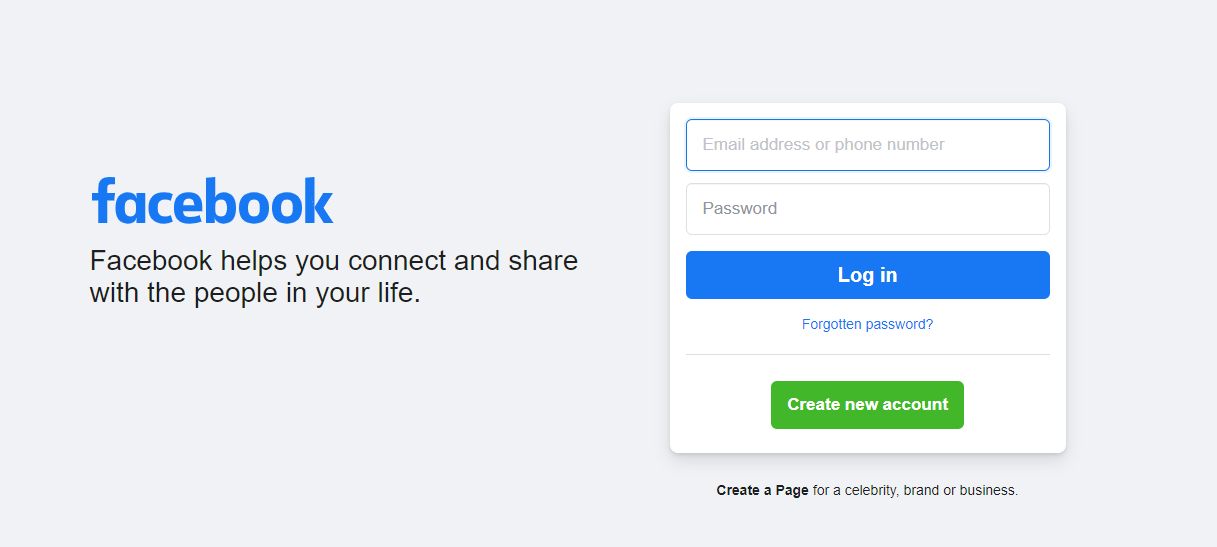
Task: Click the 'Password' placeholder text
Action: (739, 209)
